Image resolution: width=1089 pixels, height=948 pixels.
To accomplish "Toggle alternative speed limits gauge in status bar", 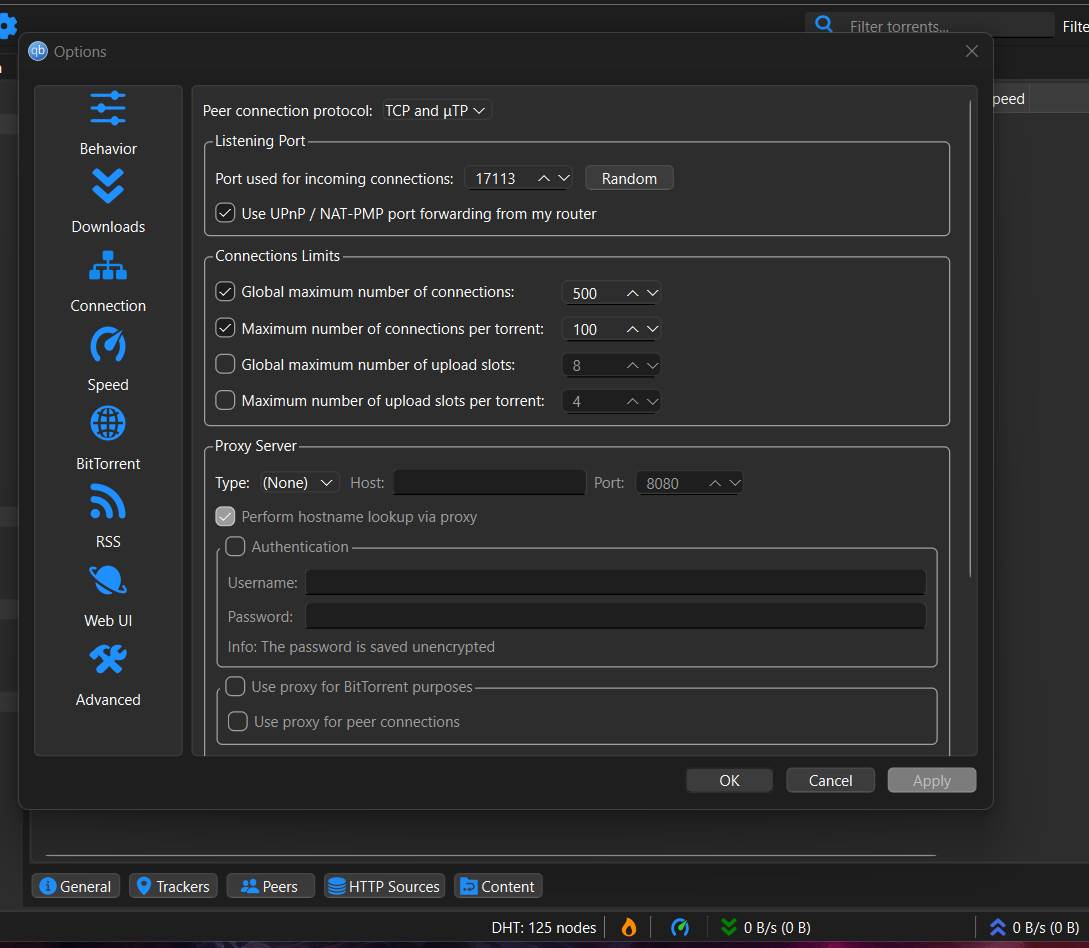I will (680, 927).
